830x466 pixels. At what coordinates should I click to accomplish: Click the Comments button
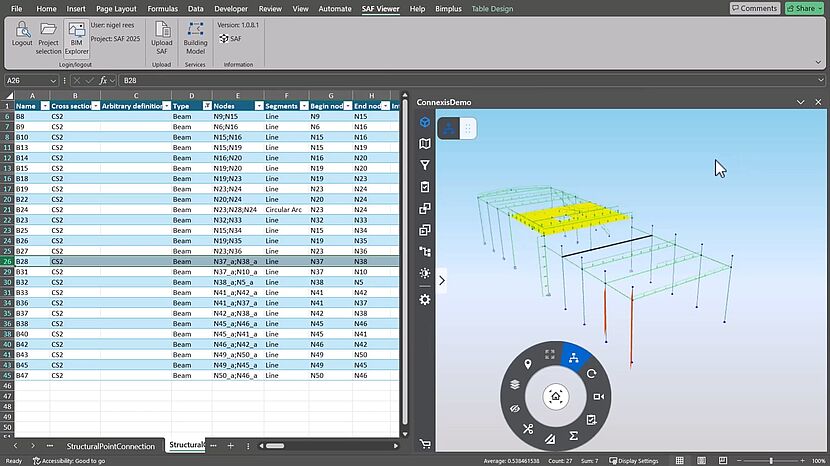[754, 8]
